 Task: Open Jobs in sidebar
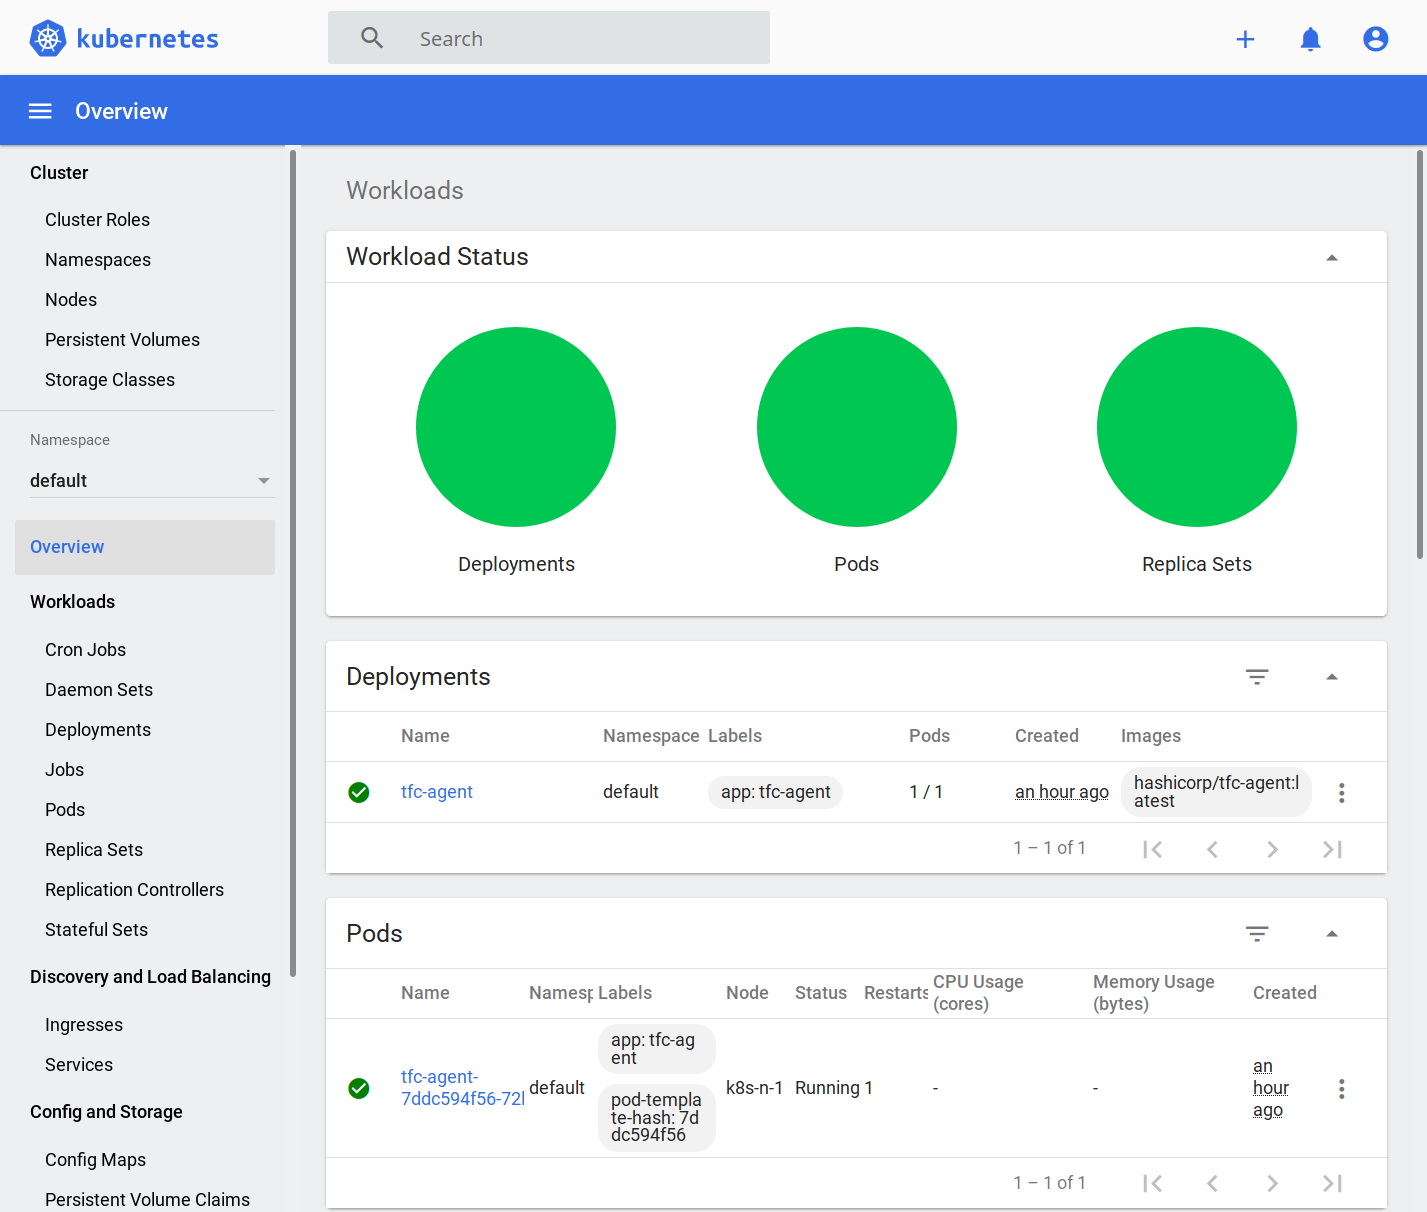pos(64,770)
